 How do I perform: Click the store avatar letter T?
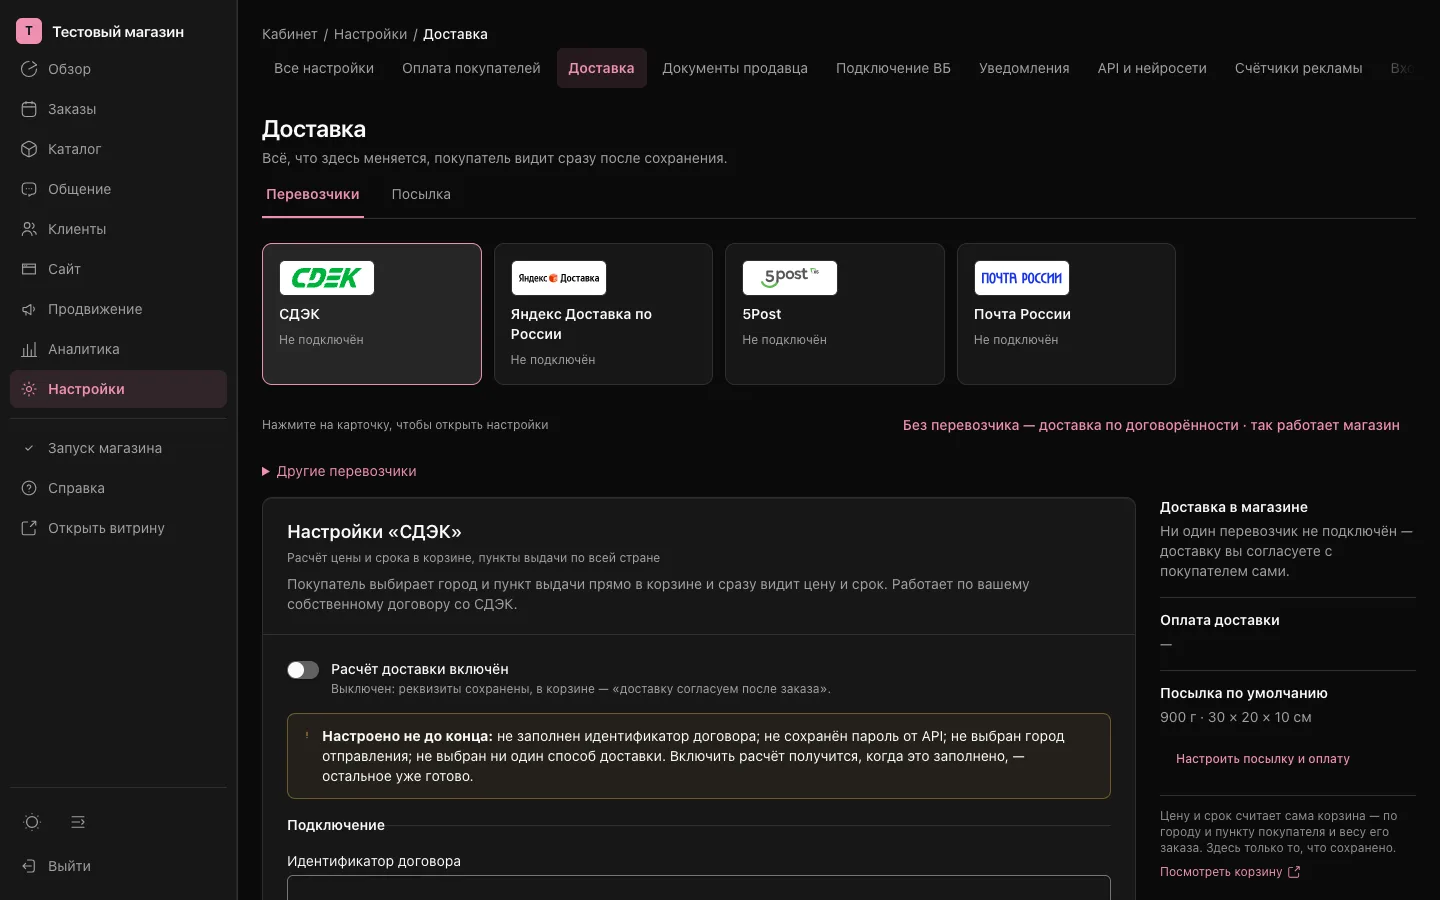29,31
